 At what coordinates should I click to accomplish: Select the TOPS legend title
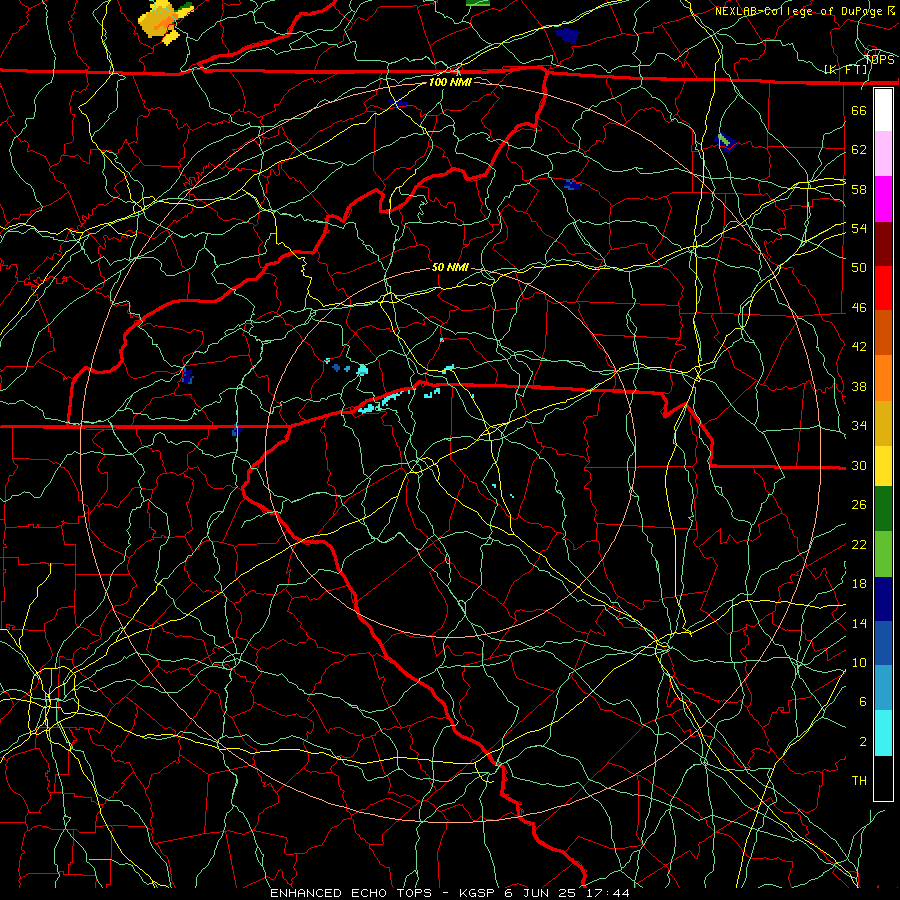(879, 60)
